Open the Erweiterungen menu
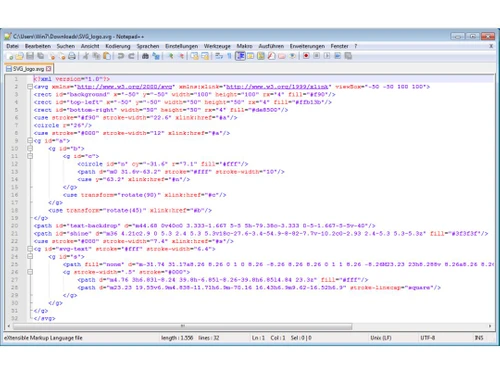Viewport: 500px width, 375px height. (x=307, y=46)
